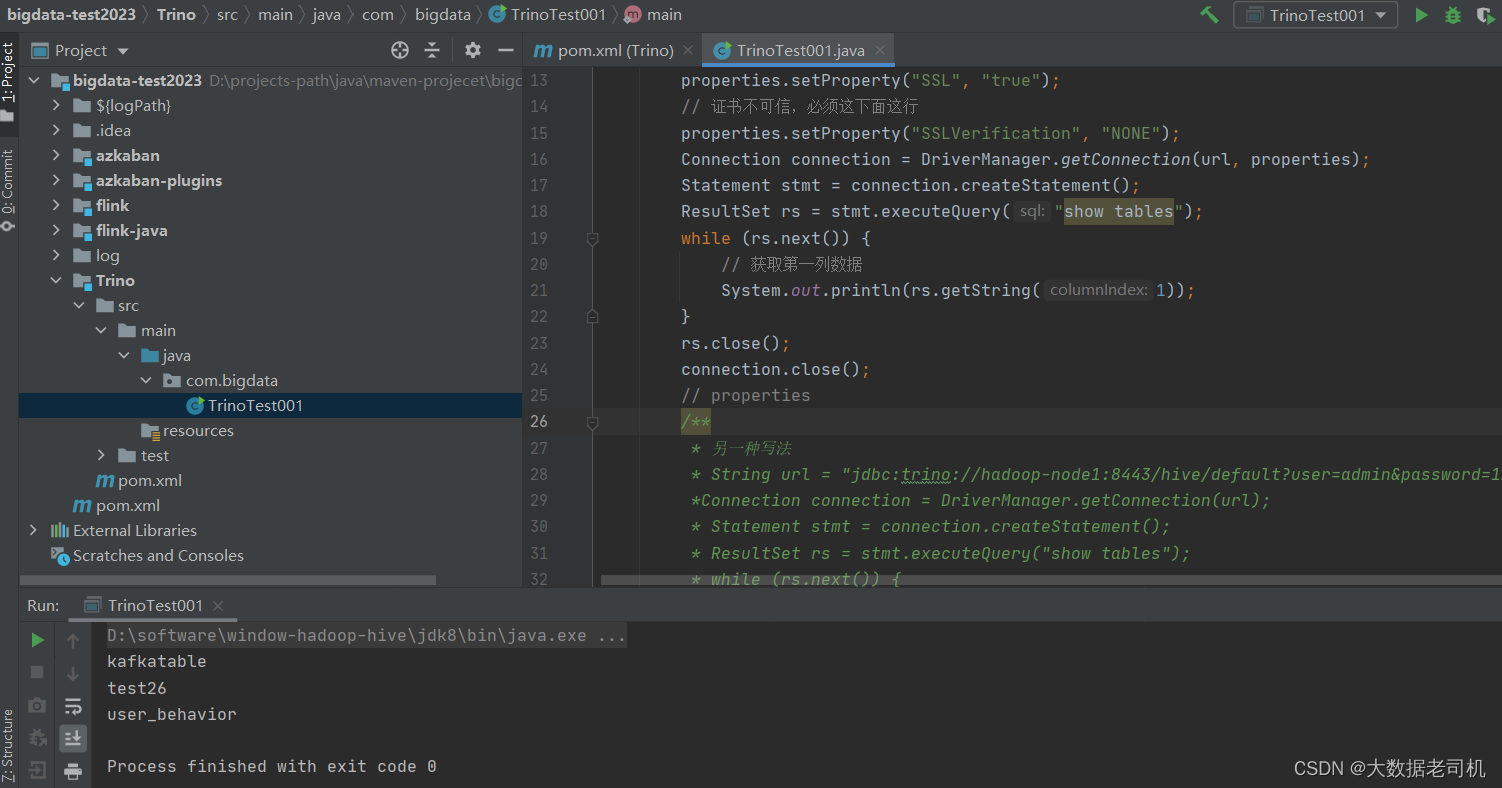1502x788 pixels.
Task: Expand the .idea folder
Action: click(57, 130)
